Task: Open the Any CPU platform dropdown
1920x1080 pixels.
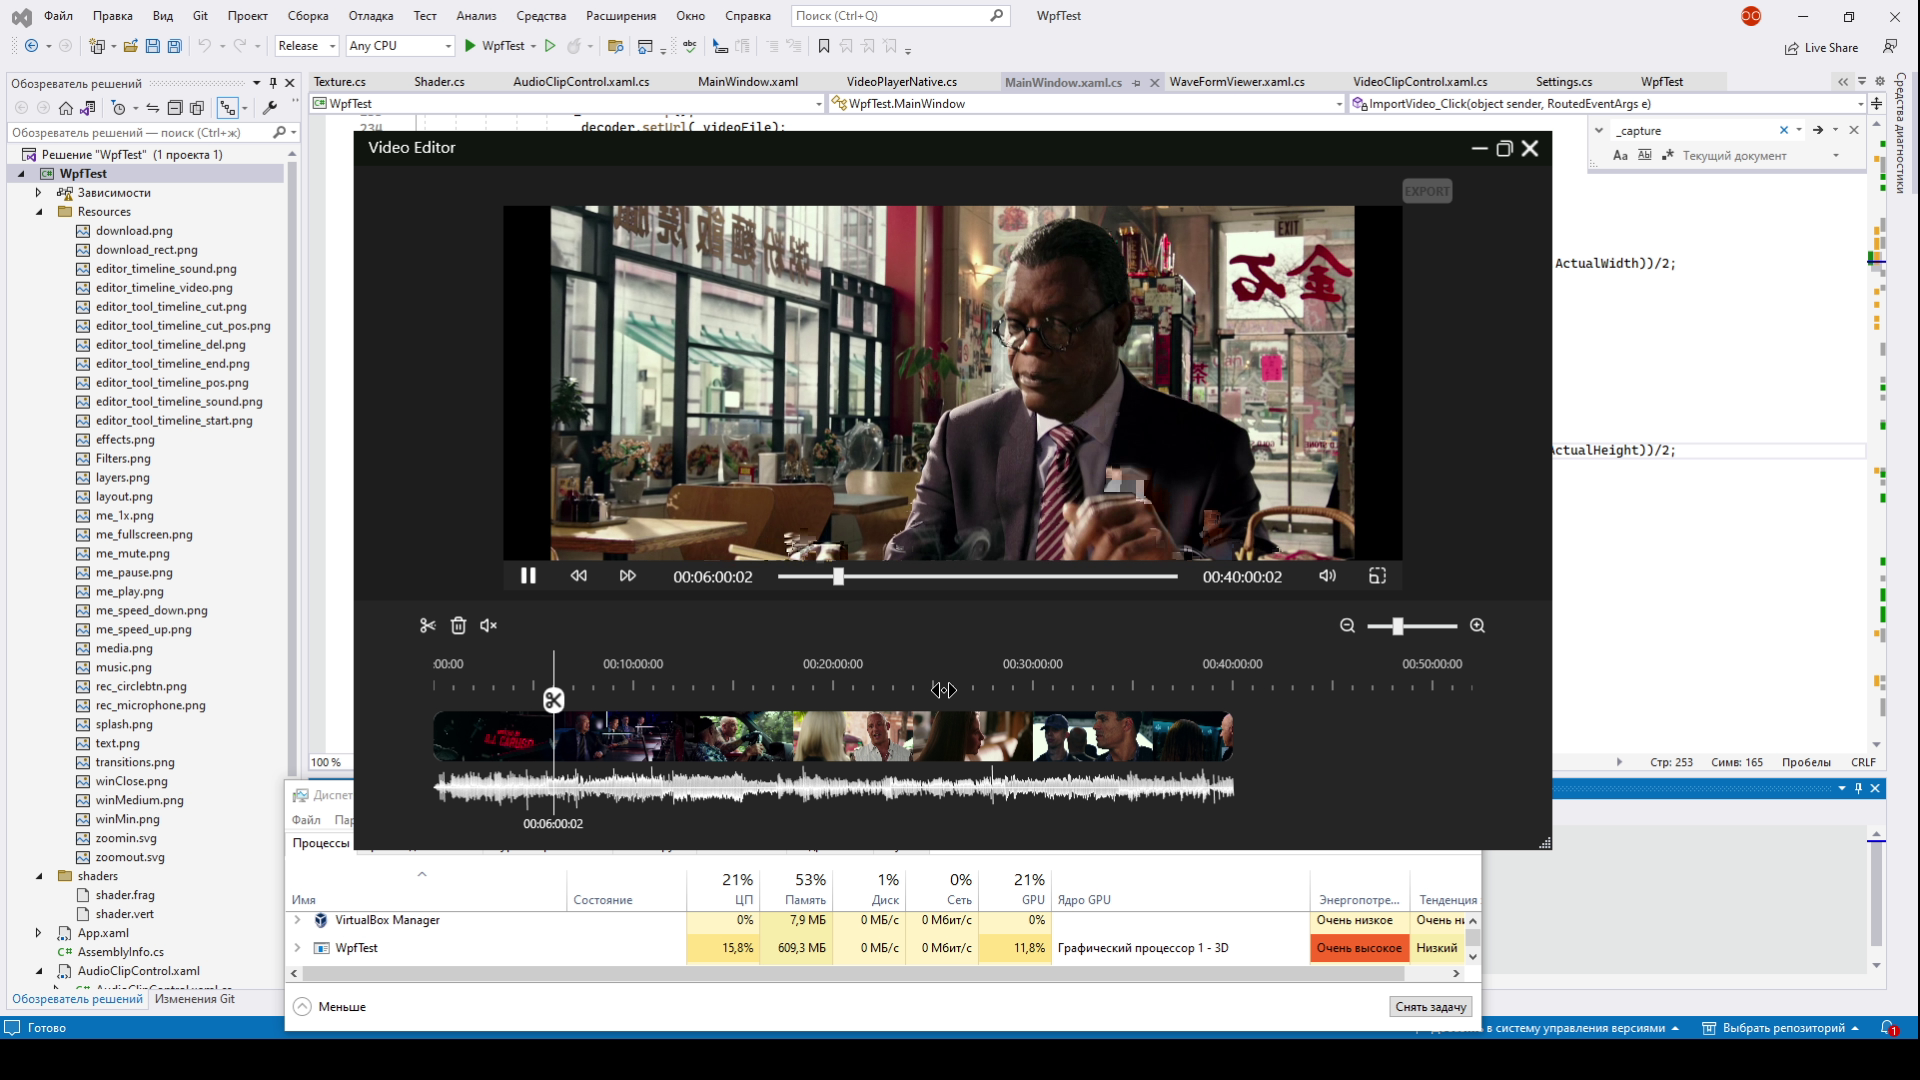Action: 400,46
